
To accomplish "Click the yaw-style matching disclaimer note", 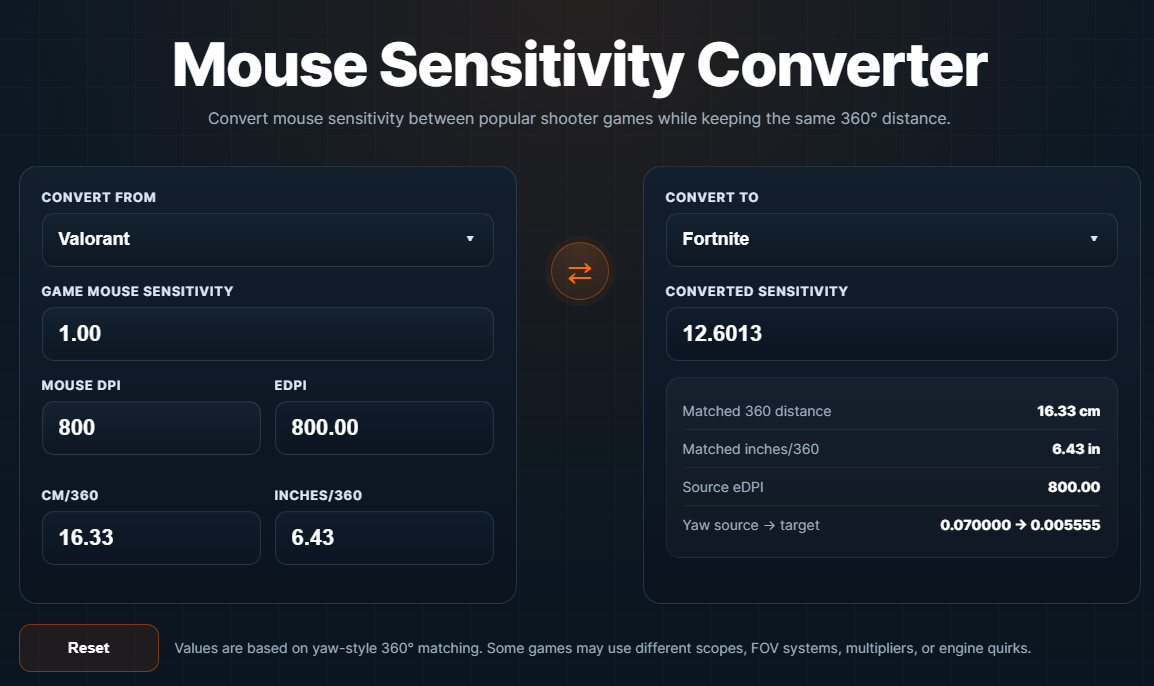I will click(x=602, y=648).
